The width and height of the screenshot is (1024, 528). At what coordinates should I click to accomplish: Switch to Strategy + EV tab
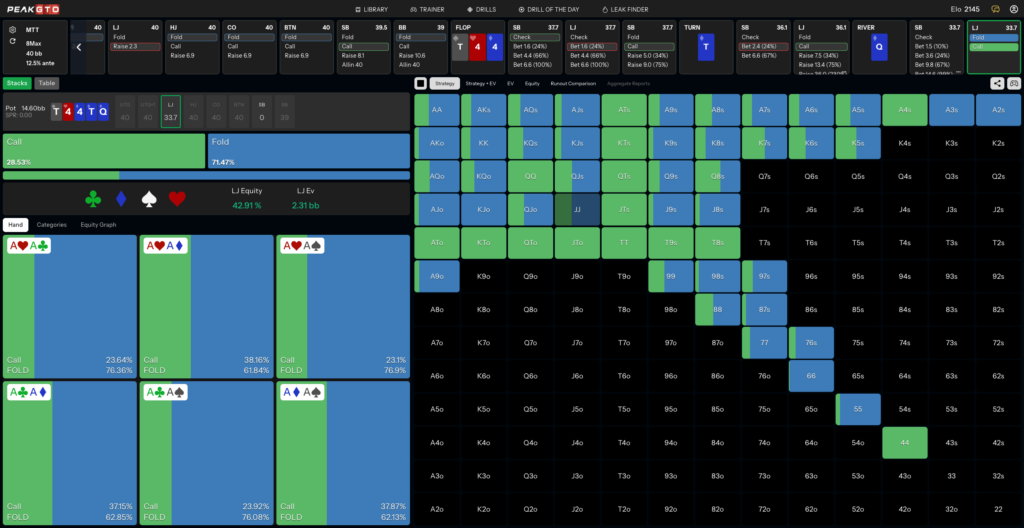481,83
